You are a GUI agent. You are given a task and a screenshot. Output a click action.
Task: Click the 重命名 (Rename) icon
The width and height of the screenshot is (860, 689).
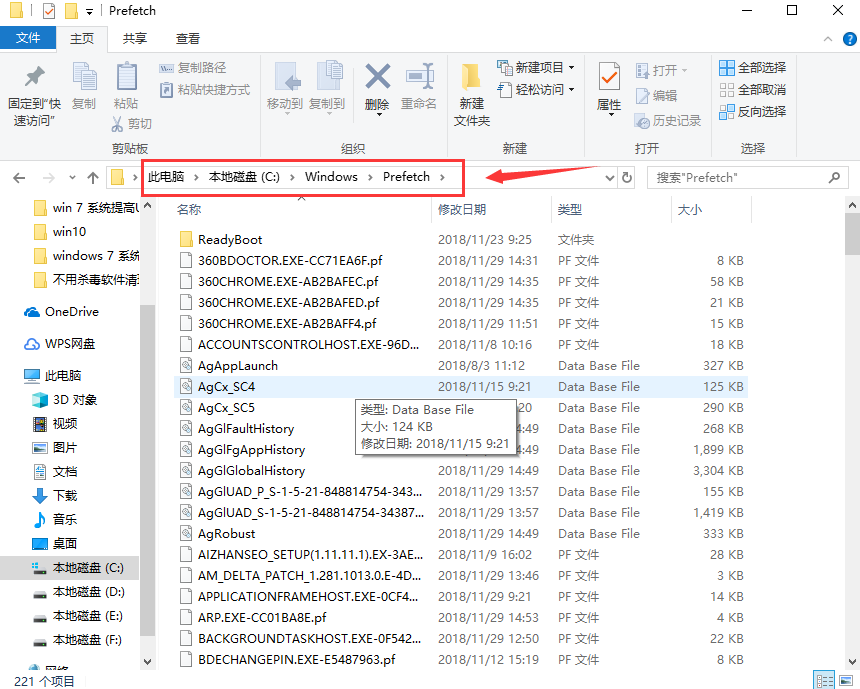tap(418, 78)
